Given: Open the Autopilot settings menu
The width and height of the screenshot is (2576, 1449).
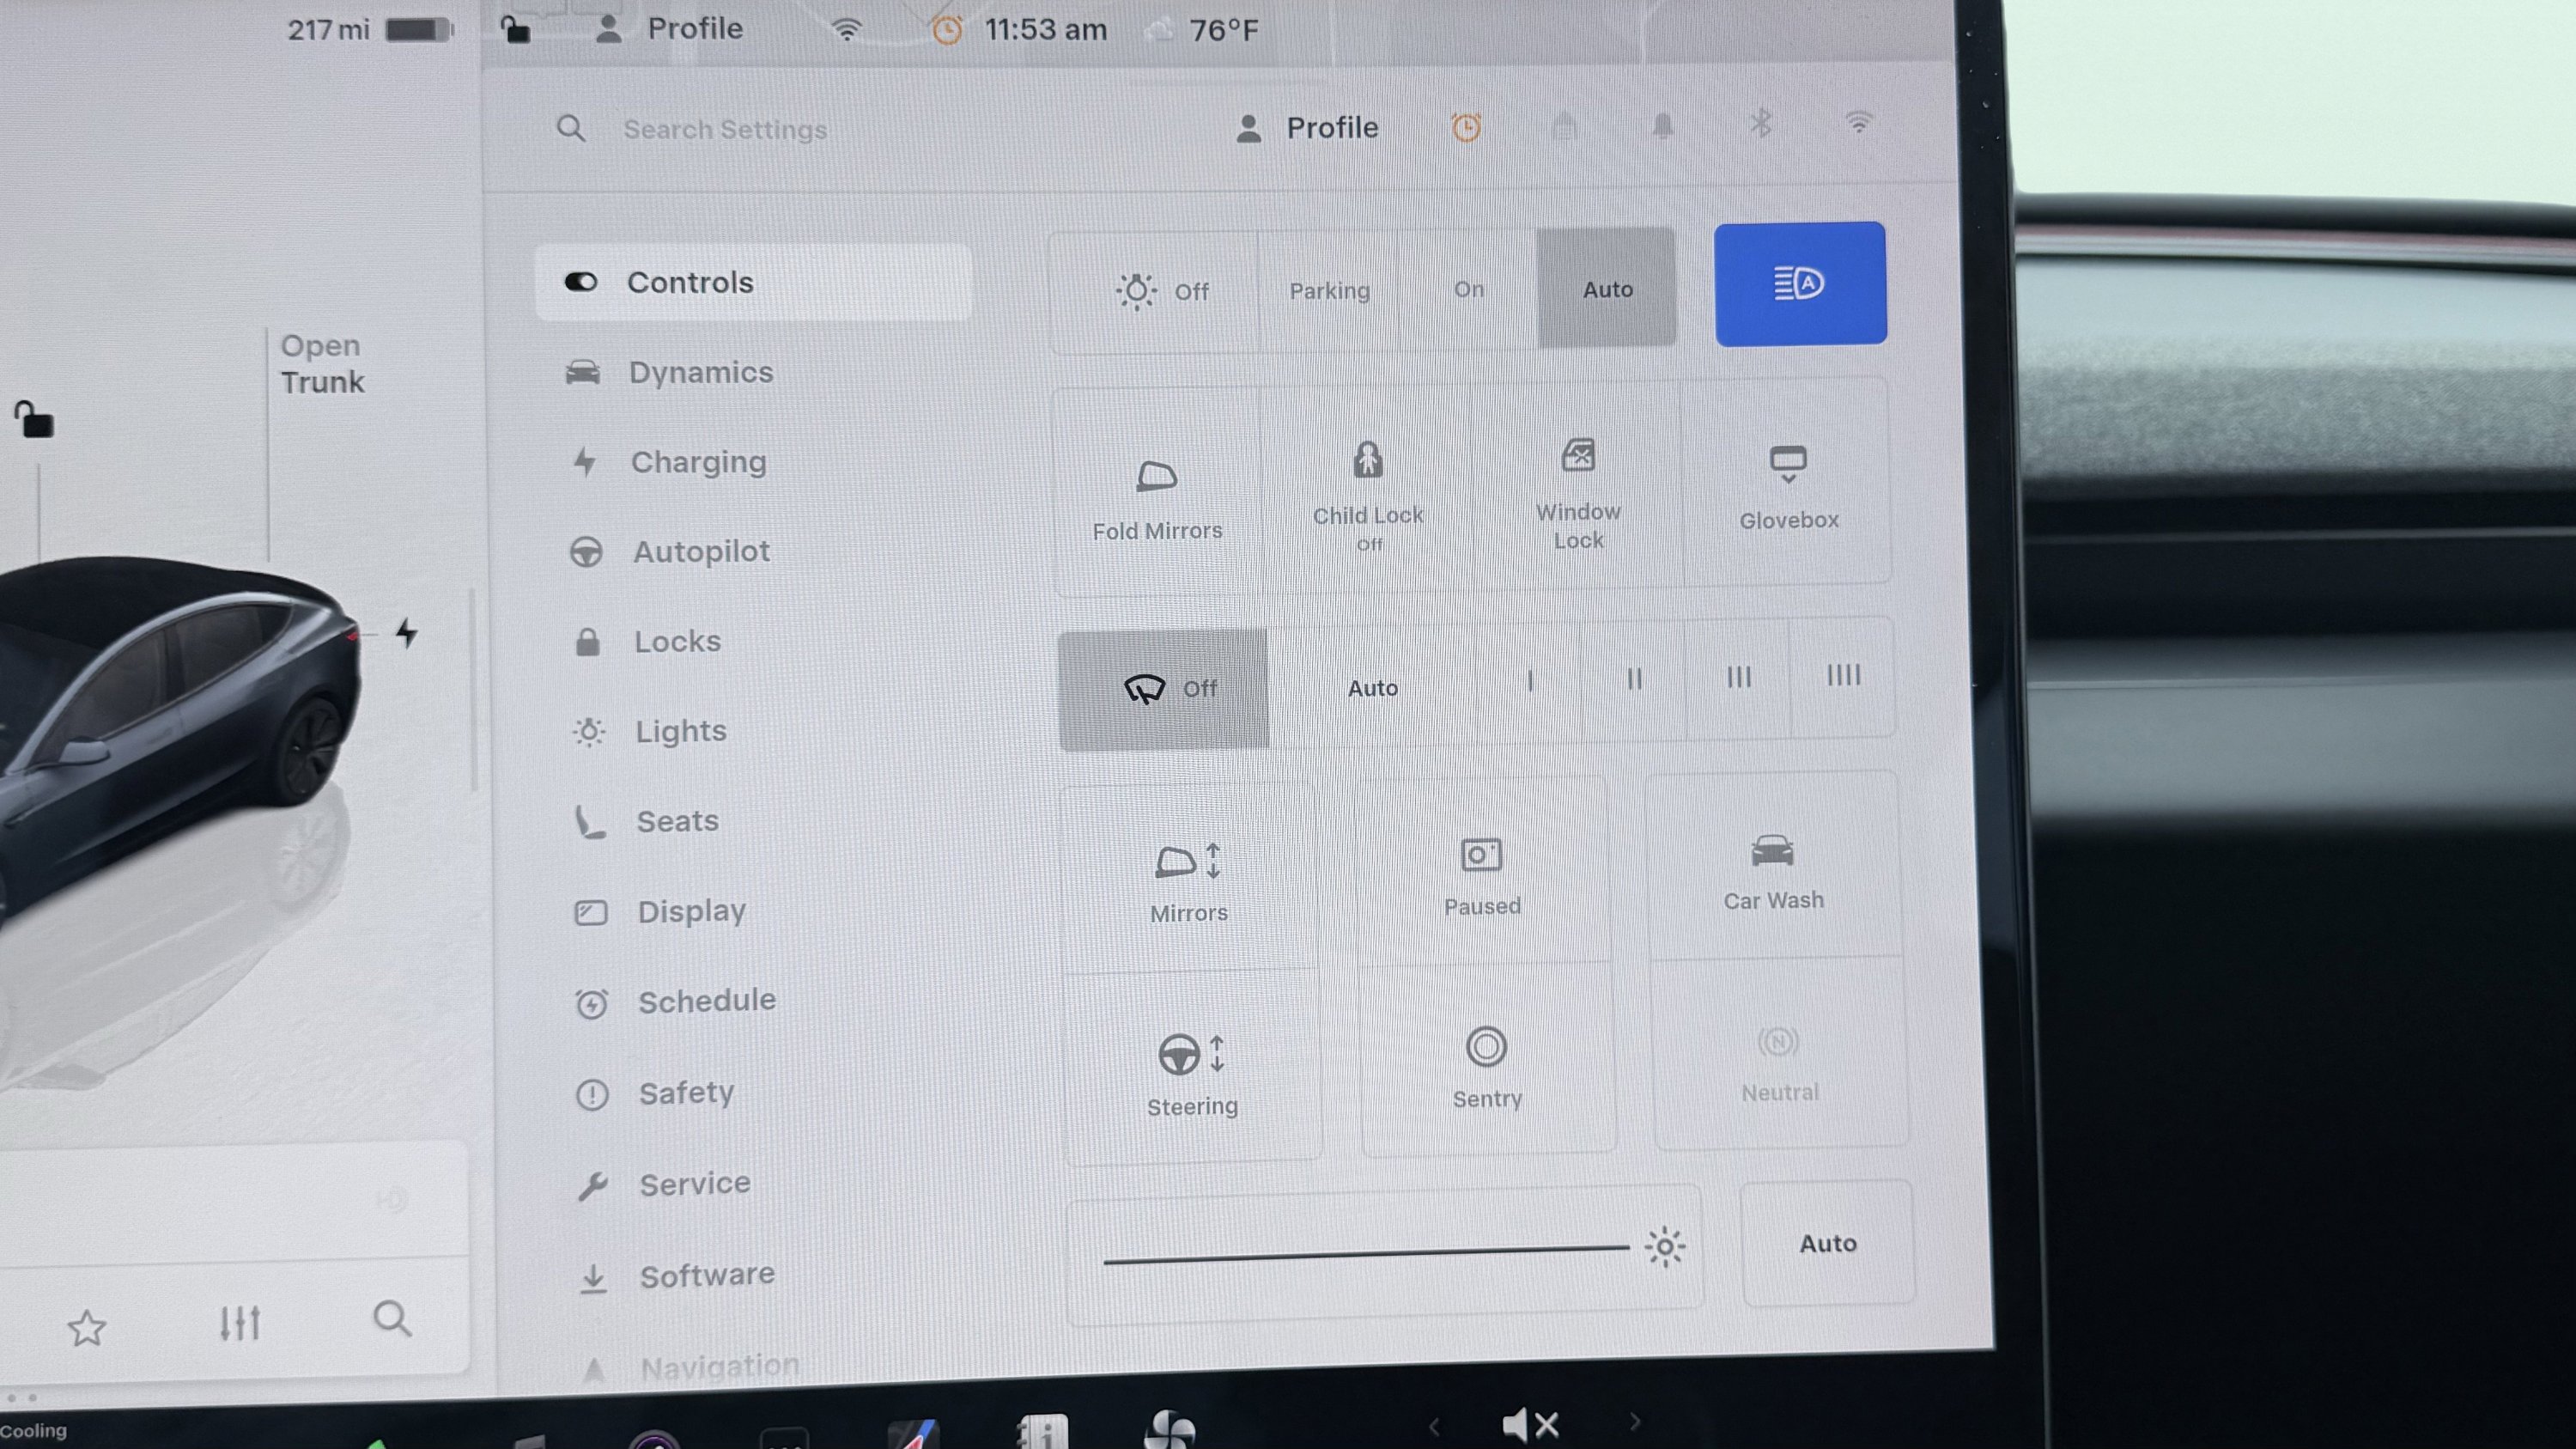Looking at the screenshot, I should (700, 552).
